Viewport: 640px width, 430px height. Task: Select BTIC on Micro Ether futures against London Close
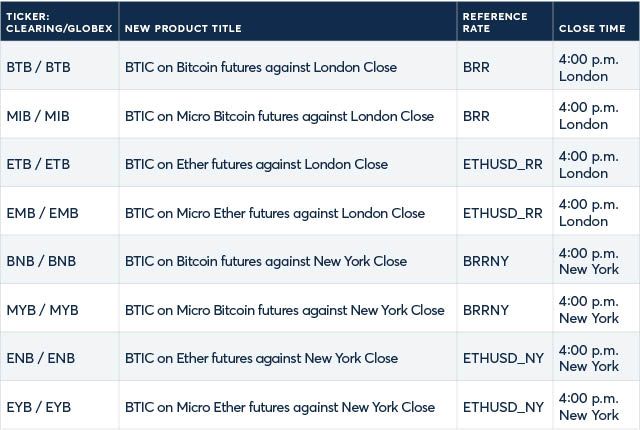click(275, 213)
